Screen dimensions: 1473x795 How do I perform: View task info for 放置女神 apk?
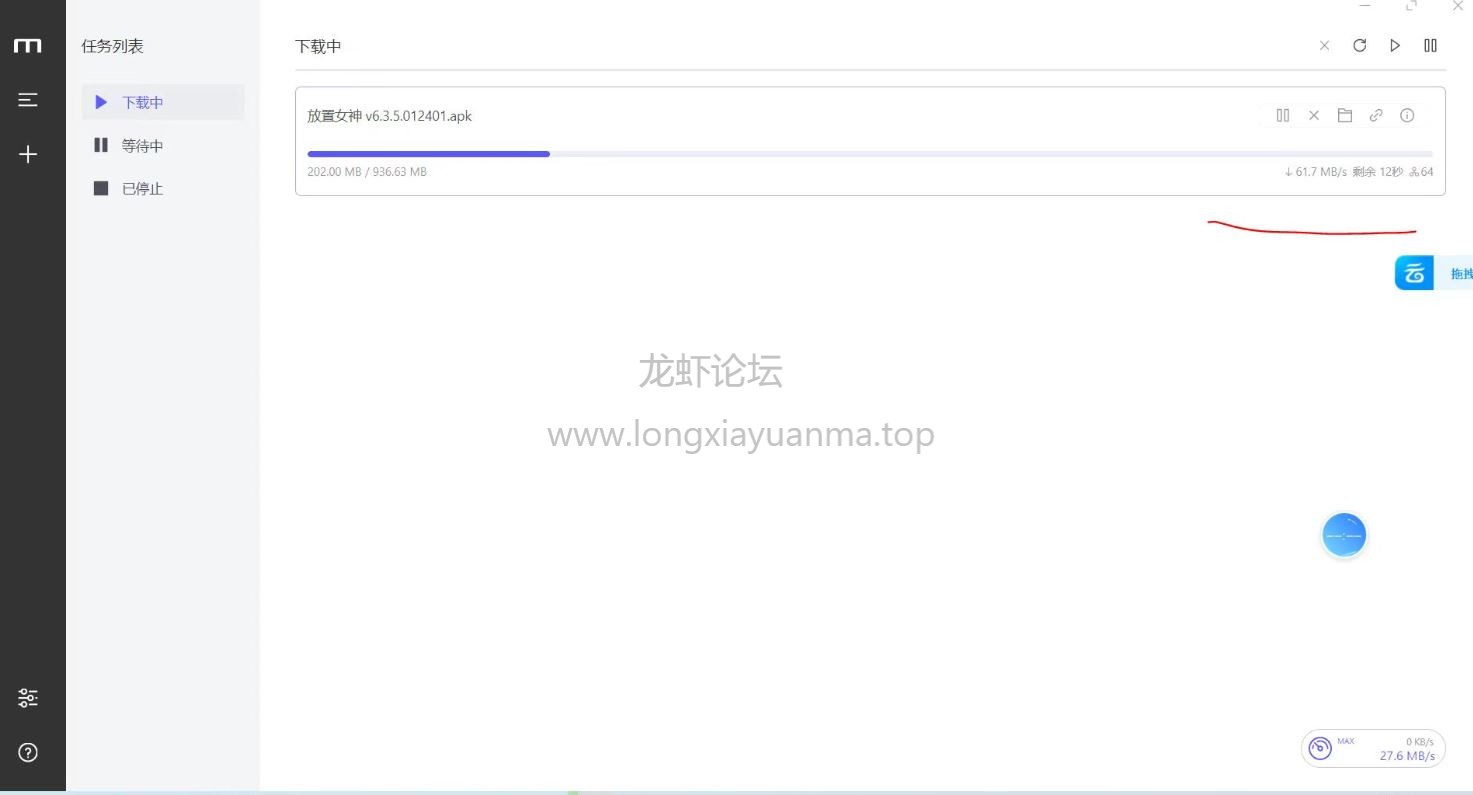pos(1407,116)
